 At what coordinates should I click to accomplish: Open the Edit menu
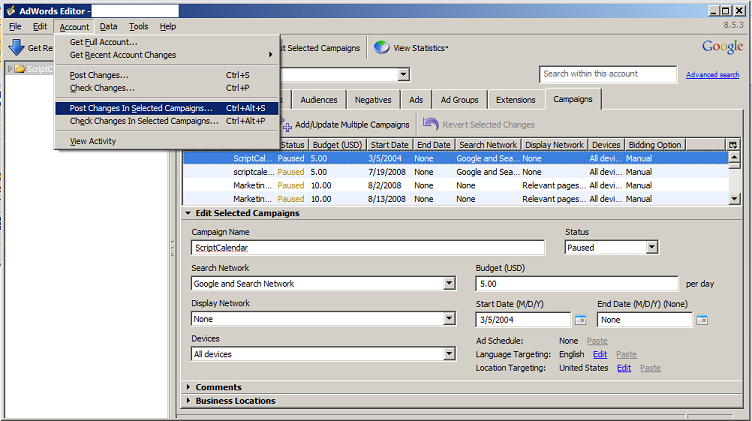(40, 26)
